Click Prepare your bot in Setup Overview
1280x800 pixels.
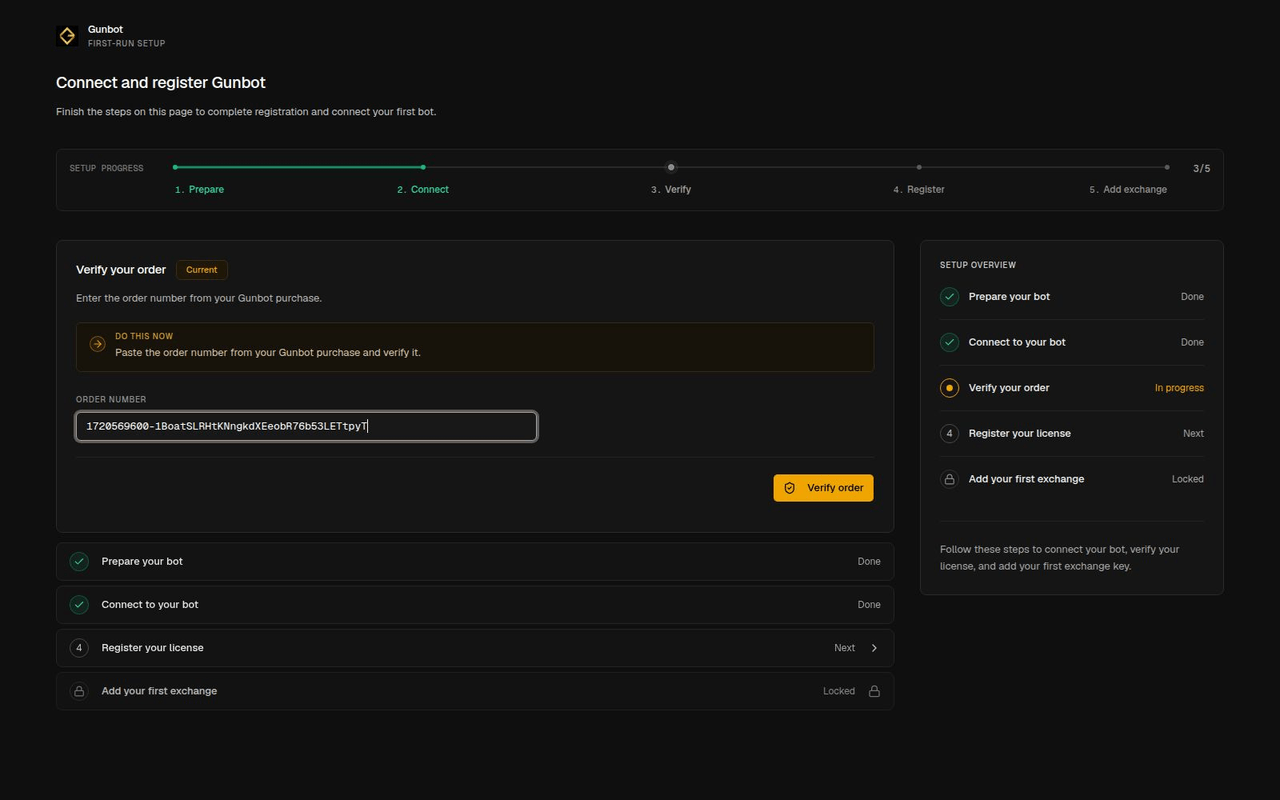[x=1009, y=297]
